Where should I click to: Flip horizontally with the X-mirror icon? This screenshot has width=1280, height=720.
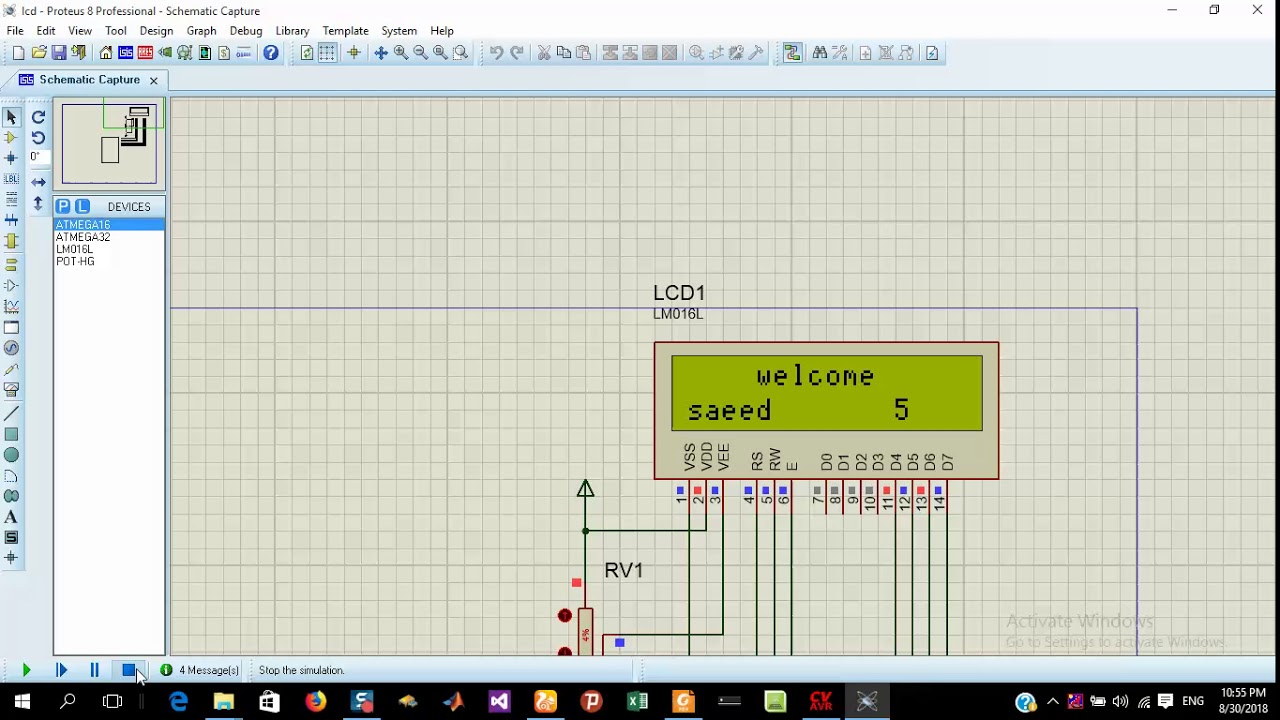click(x=38, y=182)
